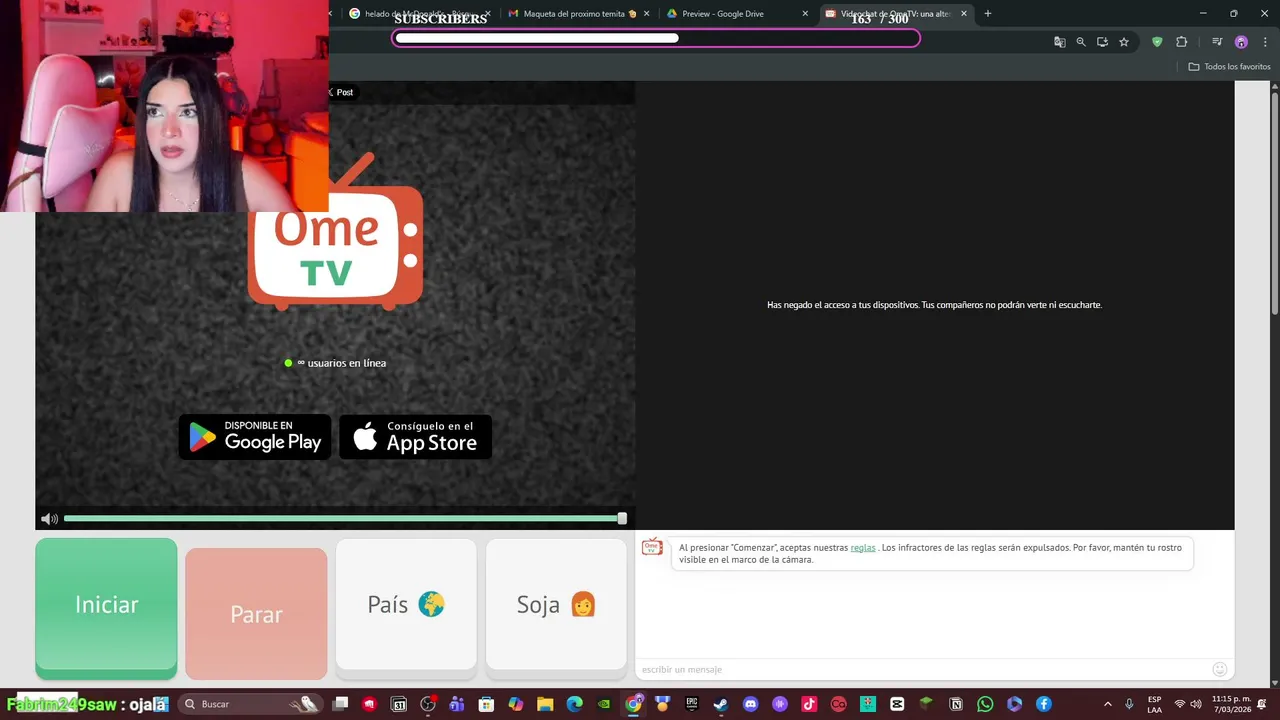
Task: Click the install app icon in address bar
Action: coord(1102,42)
